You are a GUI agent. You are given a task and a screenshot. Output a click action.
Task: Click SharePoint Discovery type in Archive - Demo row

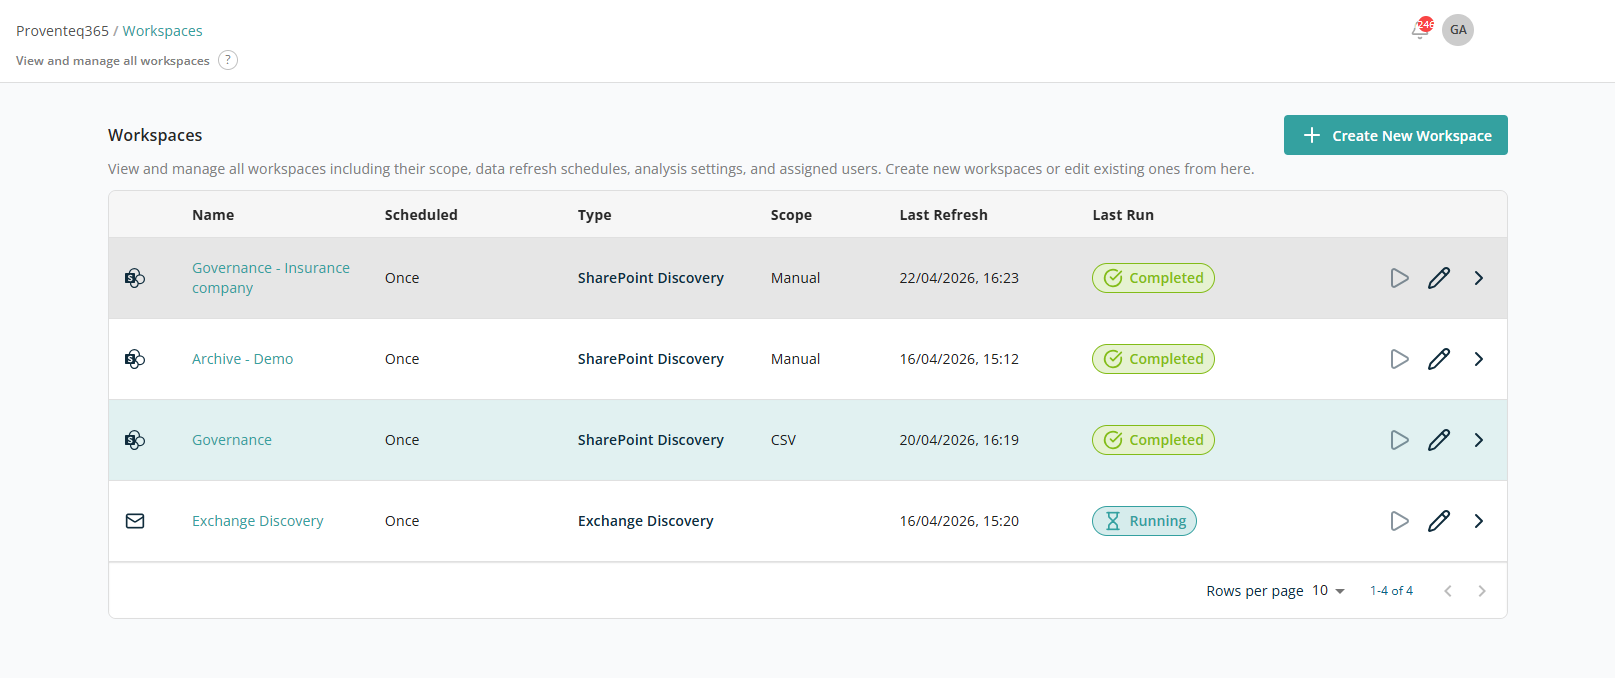(x=650, y=359)
